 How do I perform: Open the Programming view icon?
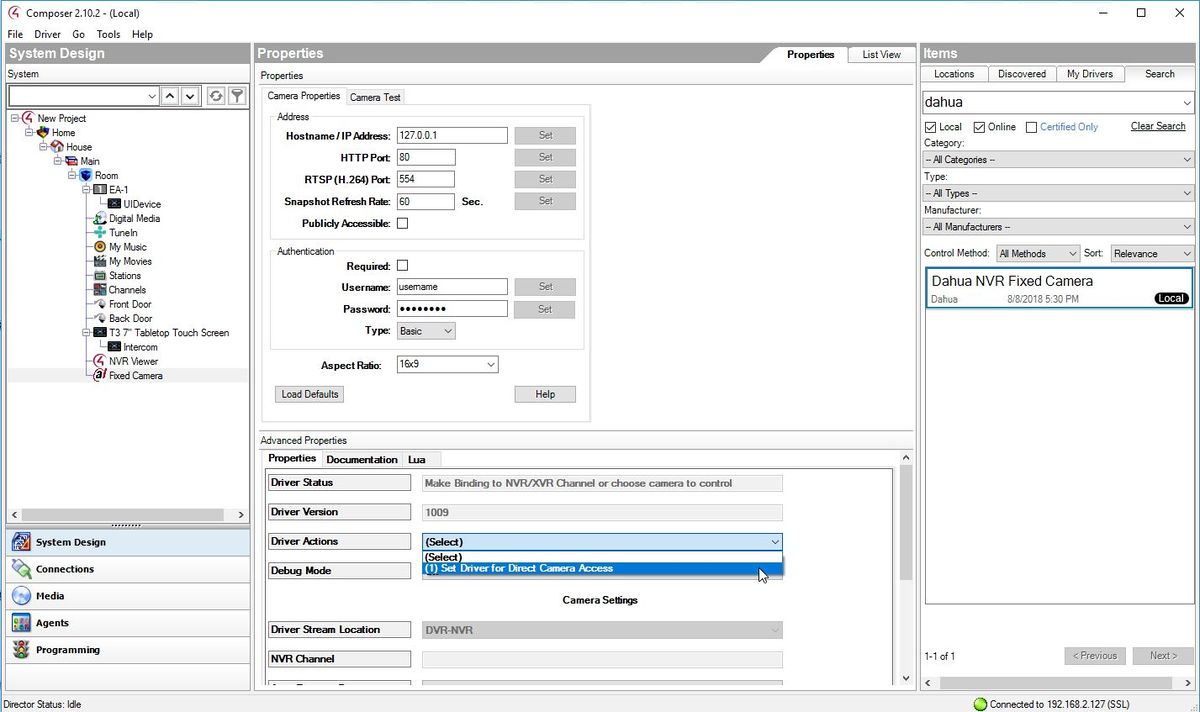point(21,650)
